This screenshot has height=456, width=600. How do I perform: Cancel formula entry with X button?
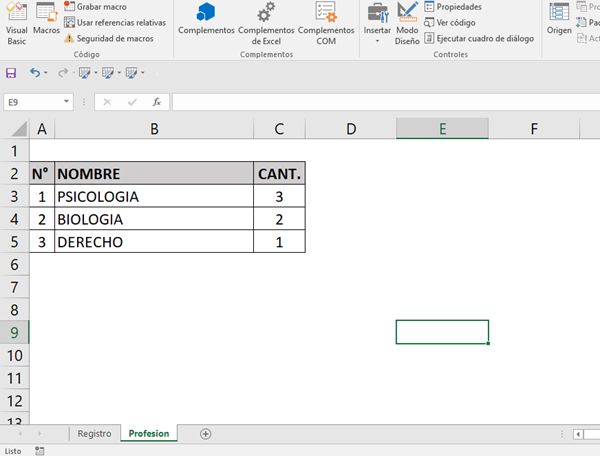(x=107, y=102)
